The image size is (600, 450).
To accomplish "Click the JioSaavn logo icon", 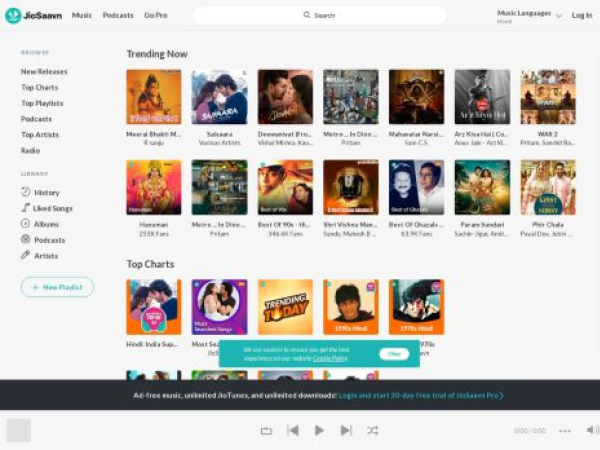I will point(13,15).
